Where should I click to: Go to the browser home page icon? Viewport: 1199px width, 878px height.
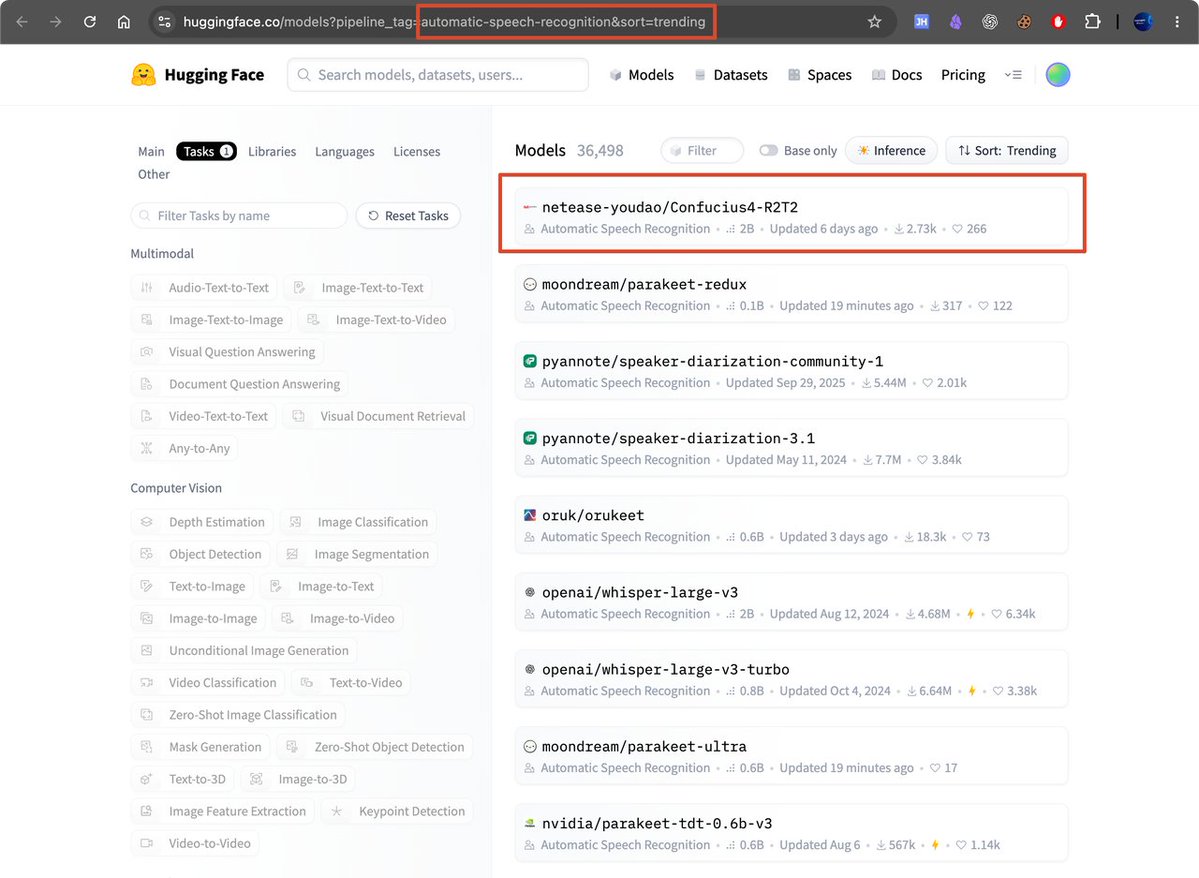[124, 21]
